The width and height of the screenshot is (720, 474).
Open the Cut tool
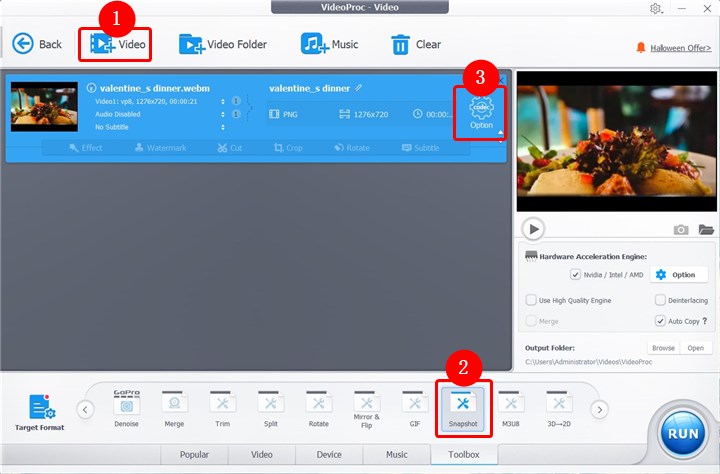click(230, 148)
